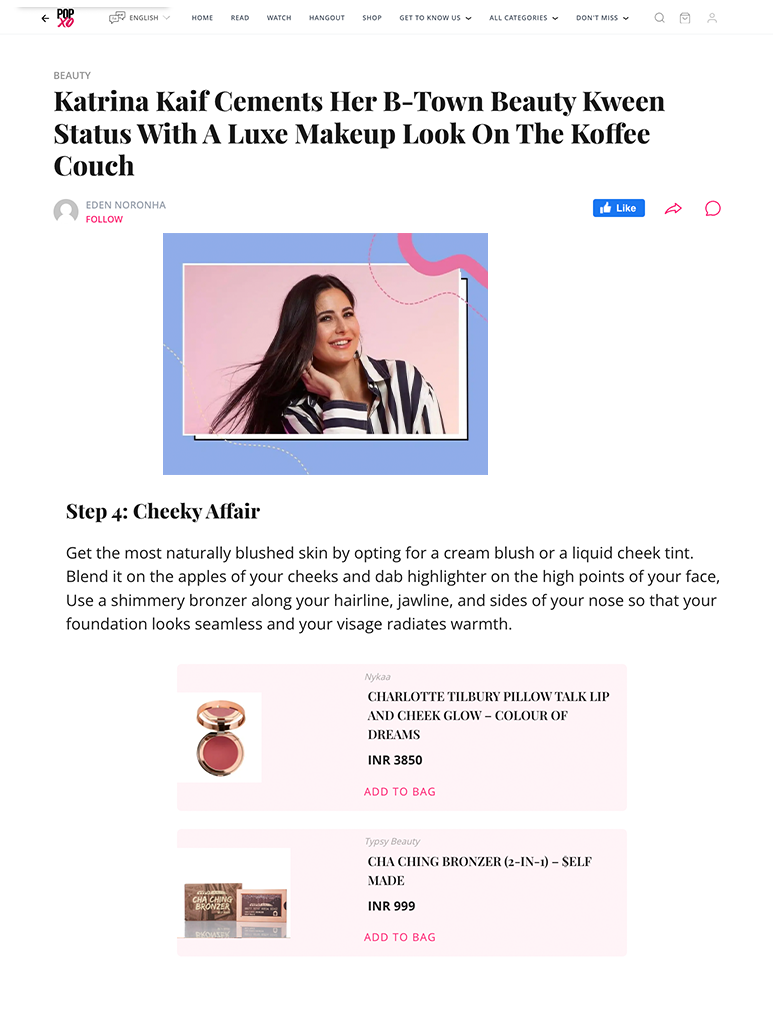Viewport: 773px width, 1024px height.
Task: Click the language chat bubble icon
Action: [117, 18]
